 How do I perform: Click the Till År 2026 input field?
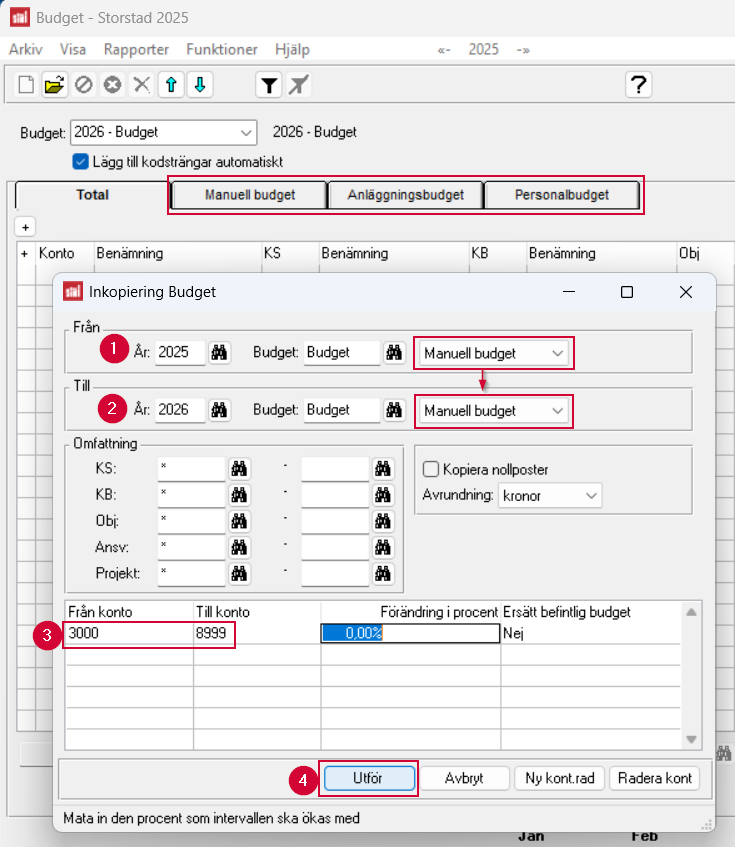tap(180, 410)
